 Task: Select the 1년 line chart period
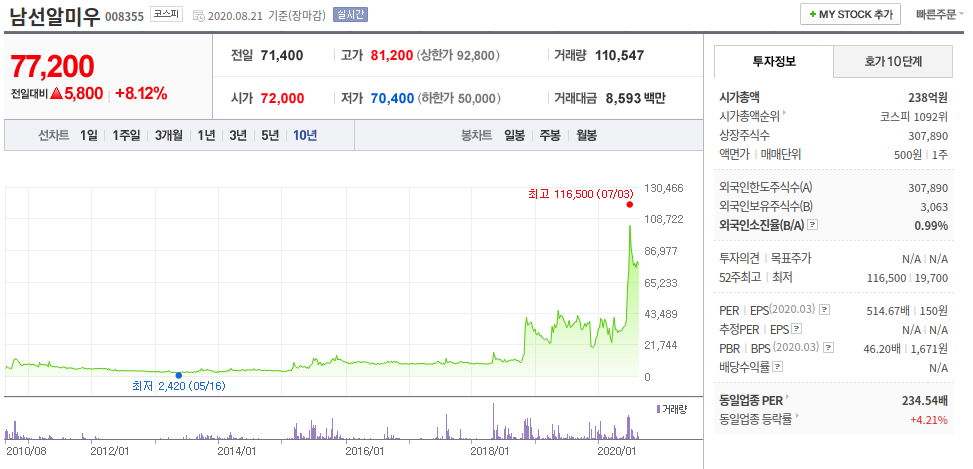pyautogui.click(x=206, y=135)
